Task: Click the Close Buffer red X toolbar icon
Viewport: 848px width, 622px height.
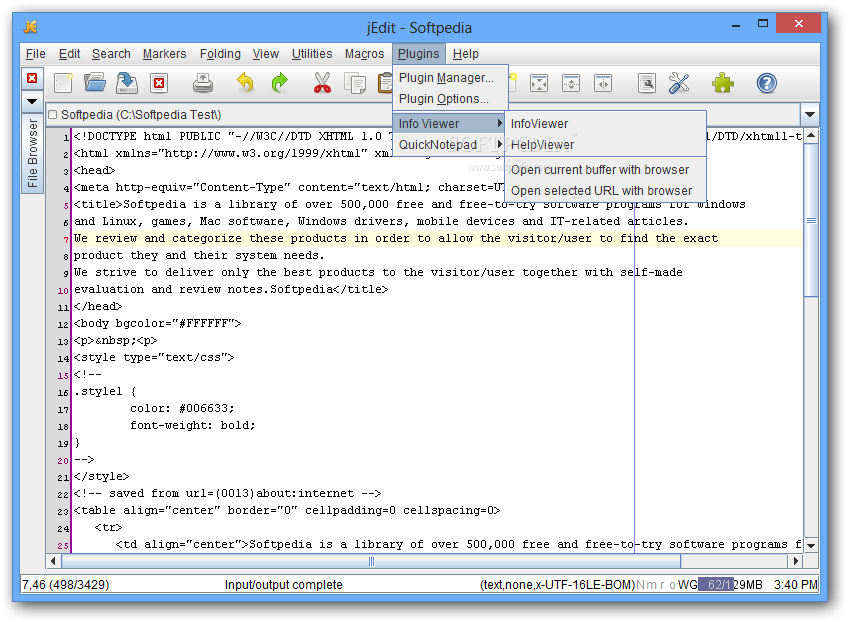Action: point(159,83)
